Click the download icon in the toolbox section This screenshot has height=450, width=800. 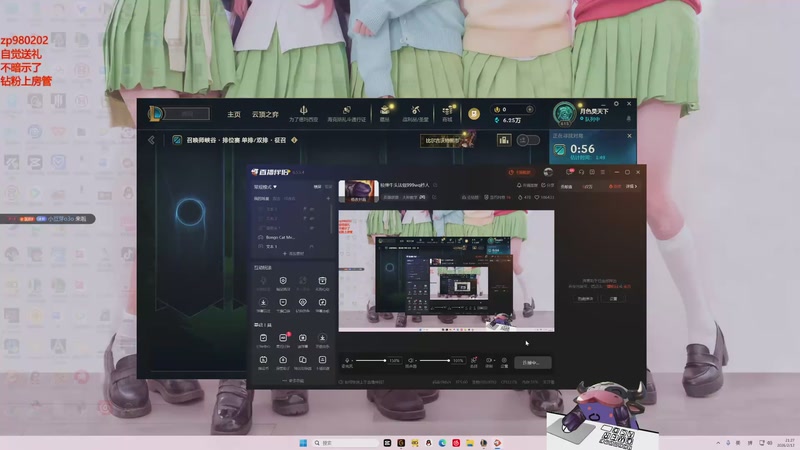pyautogui.click(x=322, y=338)
